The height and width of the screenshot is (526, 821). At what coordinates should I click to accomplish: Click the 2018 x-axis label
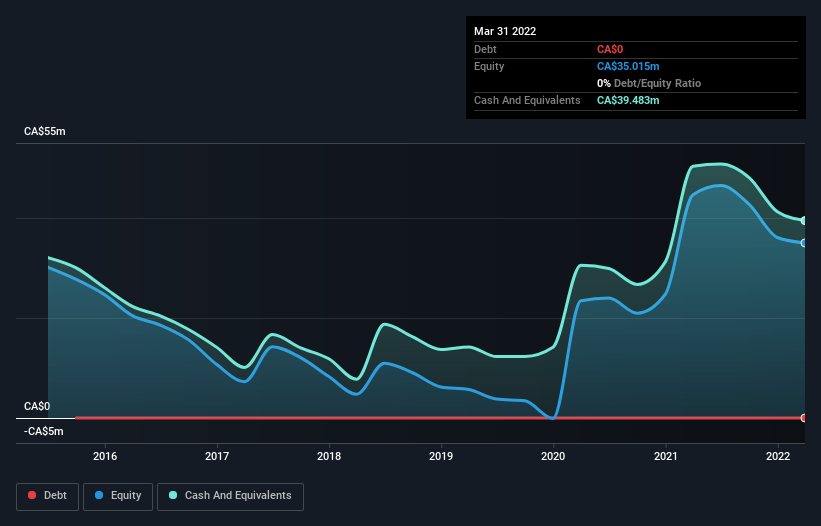point(329,456)
